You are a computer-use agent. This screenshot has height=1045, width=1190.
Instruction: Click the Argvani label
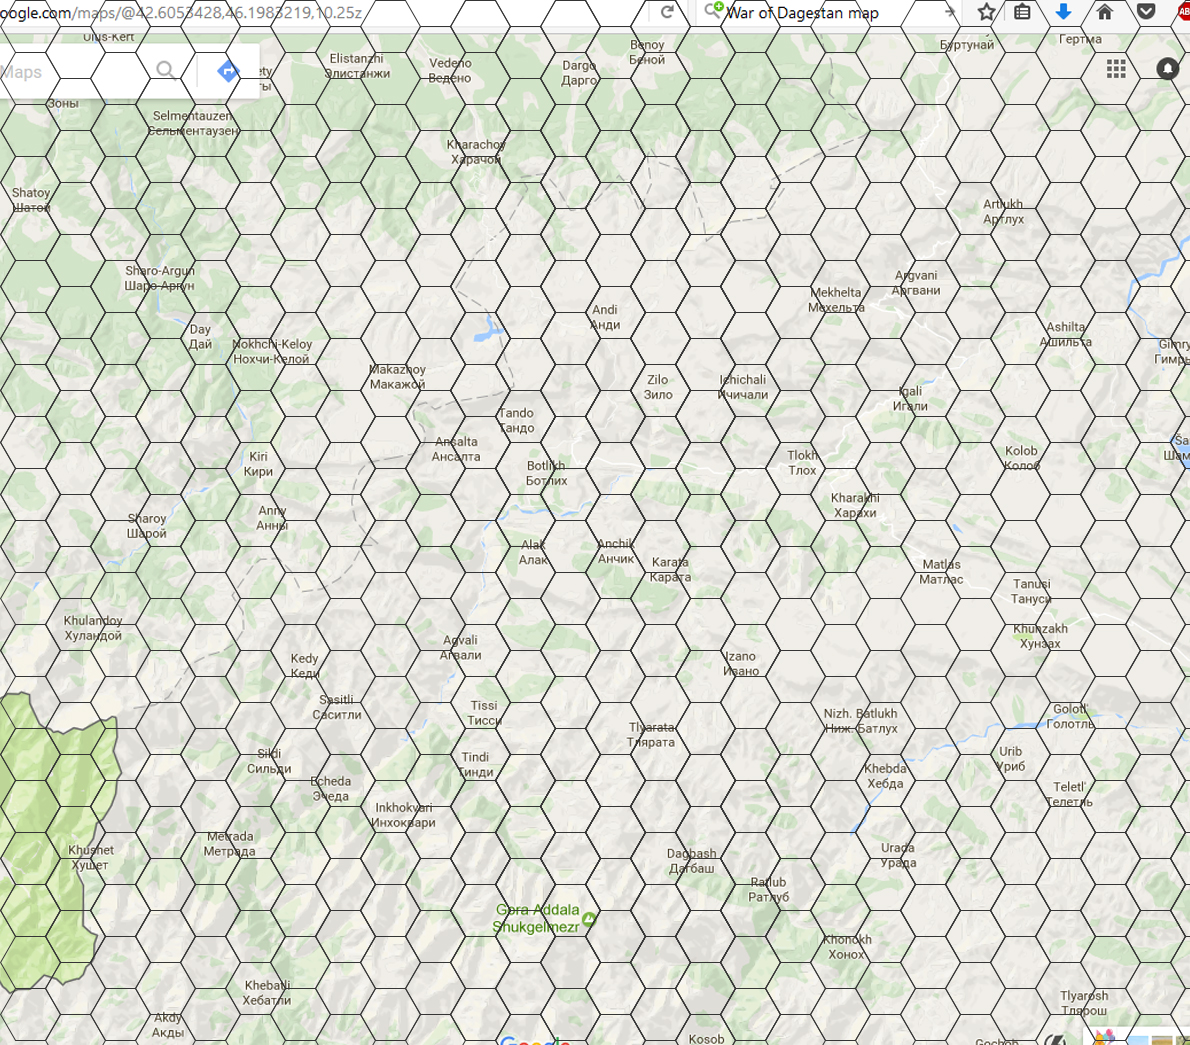click(x=915, y=282)
